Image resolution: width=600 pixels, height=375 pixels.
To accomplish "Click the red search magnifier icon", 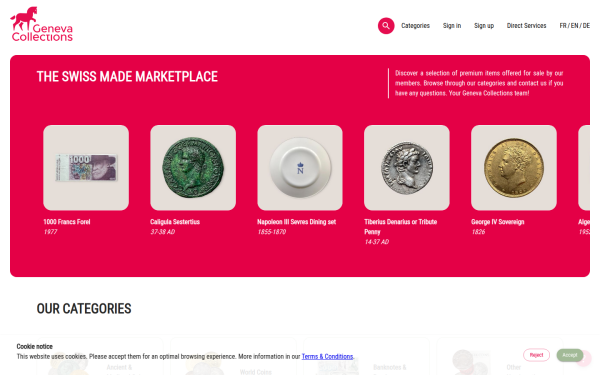I will [x=386, y=26].
